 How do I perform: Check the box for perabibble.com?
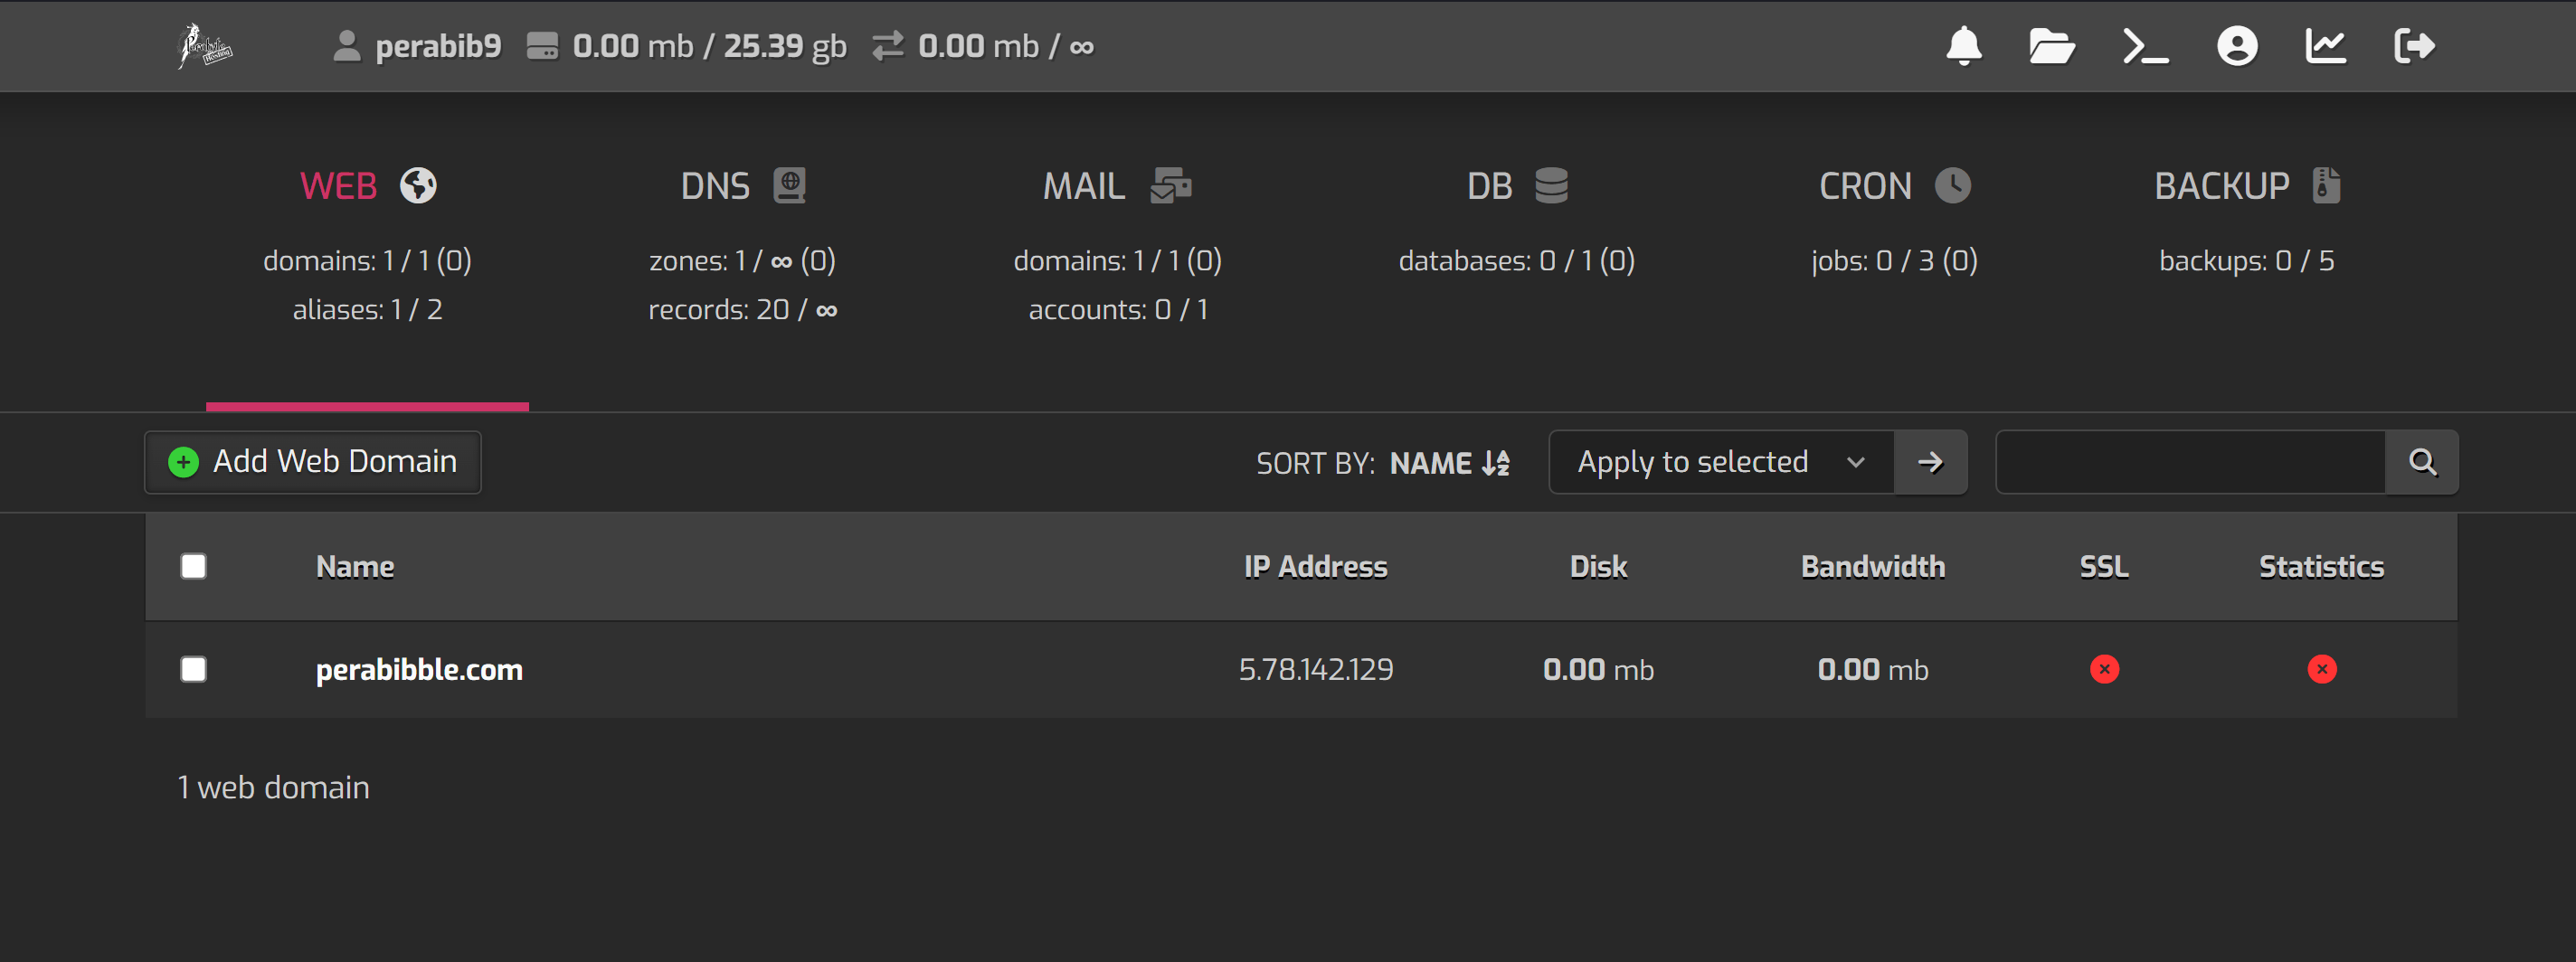coord(194,669)
